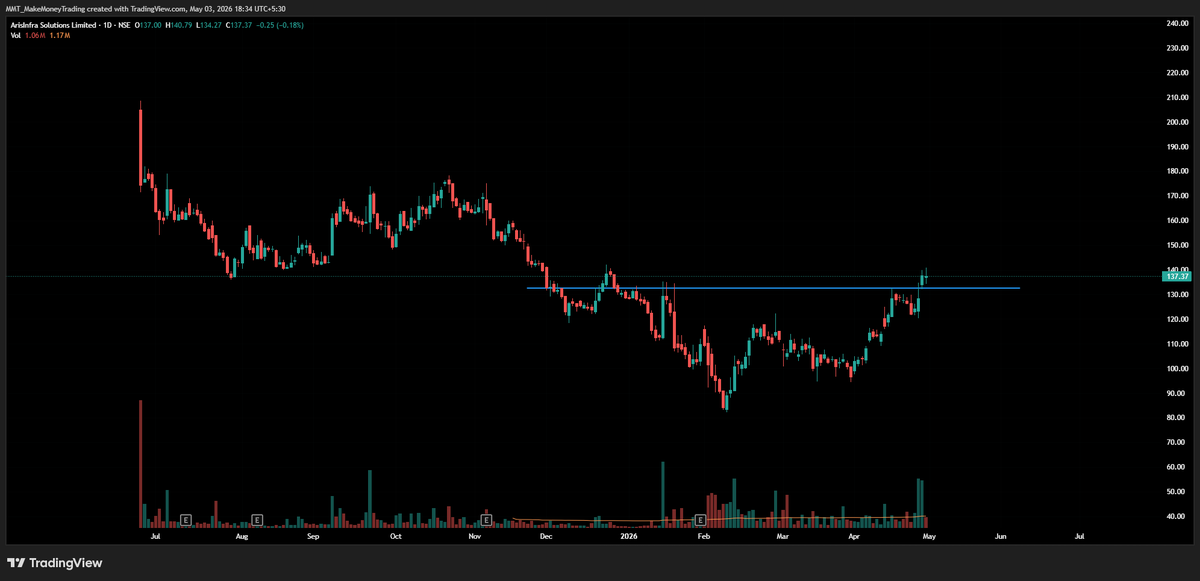This screenshot has width=1200, height=581.
Task: Click the 150.00 price axis label
Action: point(1176,245)
